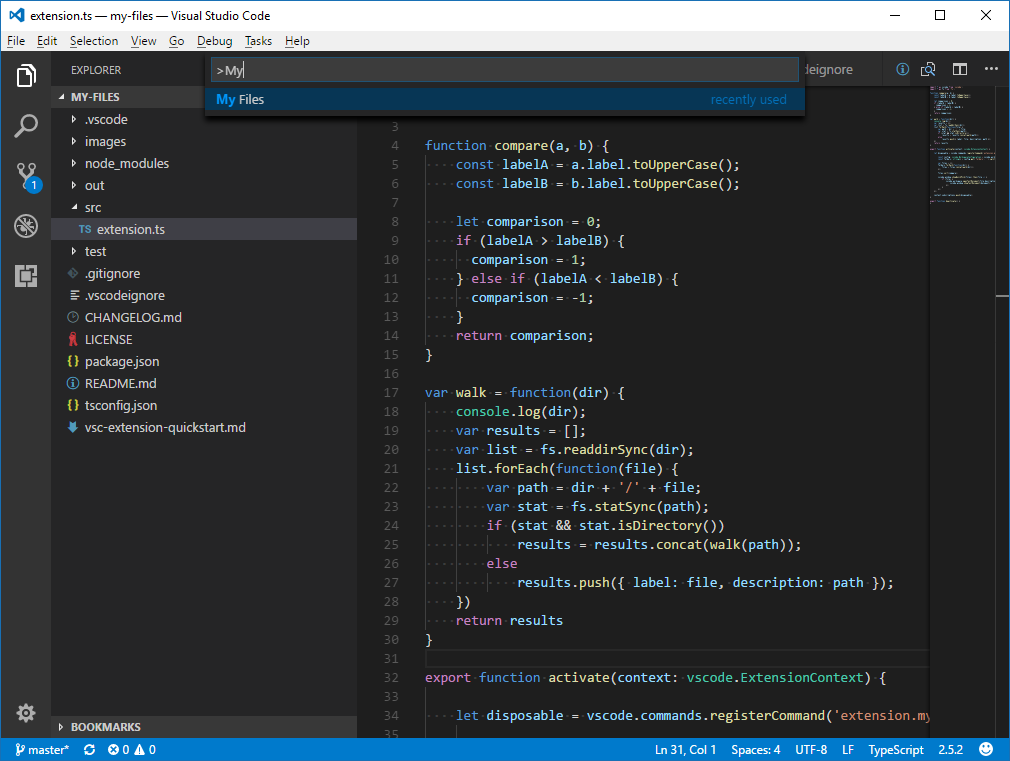Viewport: 1010px width, 761px height.
Task: Click the 'activate' function name on line 32
Action: [x=578, y=677]
